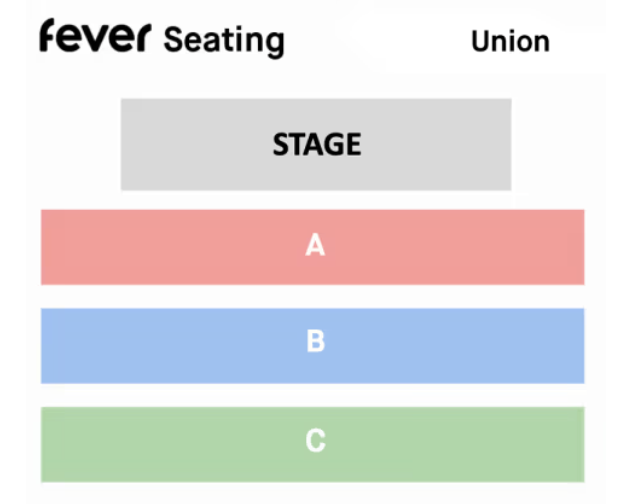Click the Seating heading text
618x504 pixels.
[x=224, y=41]
